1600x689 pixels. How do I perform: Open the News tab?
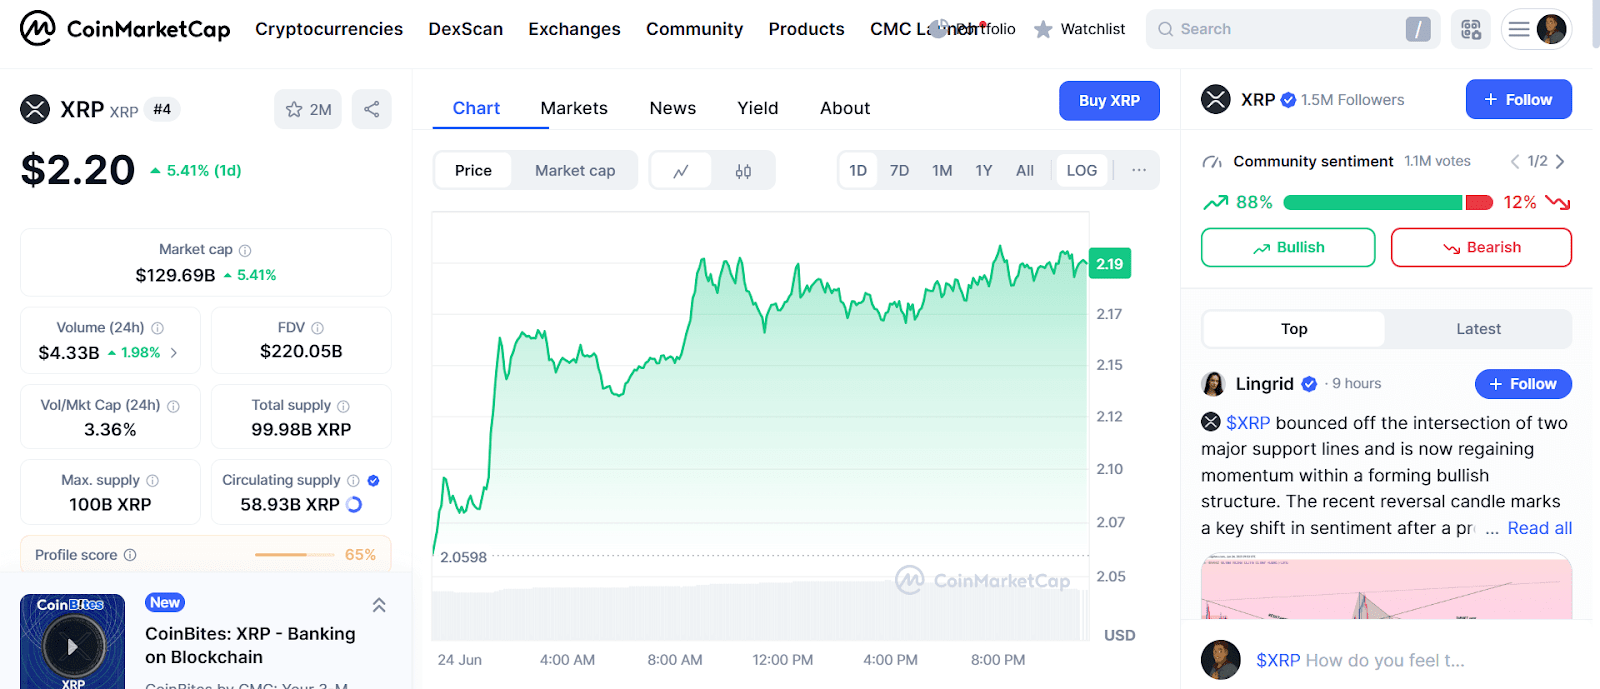coord(672,108)
